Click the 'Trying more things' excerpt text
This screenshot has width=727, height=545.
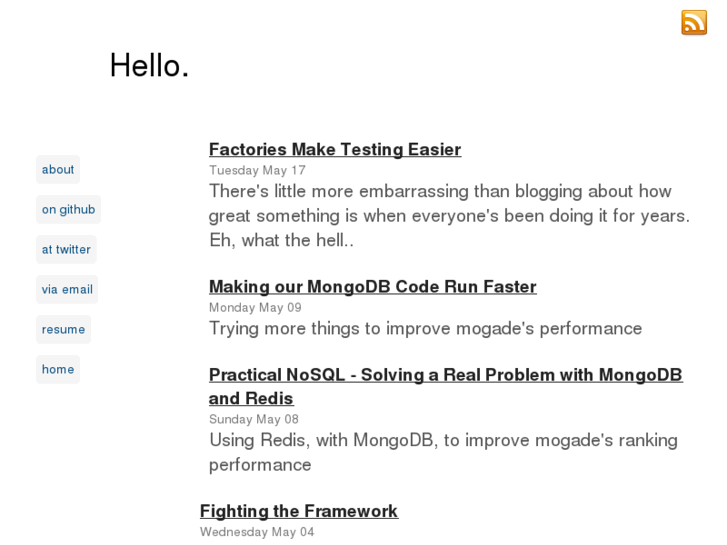(x=425, y=328)
